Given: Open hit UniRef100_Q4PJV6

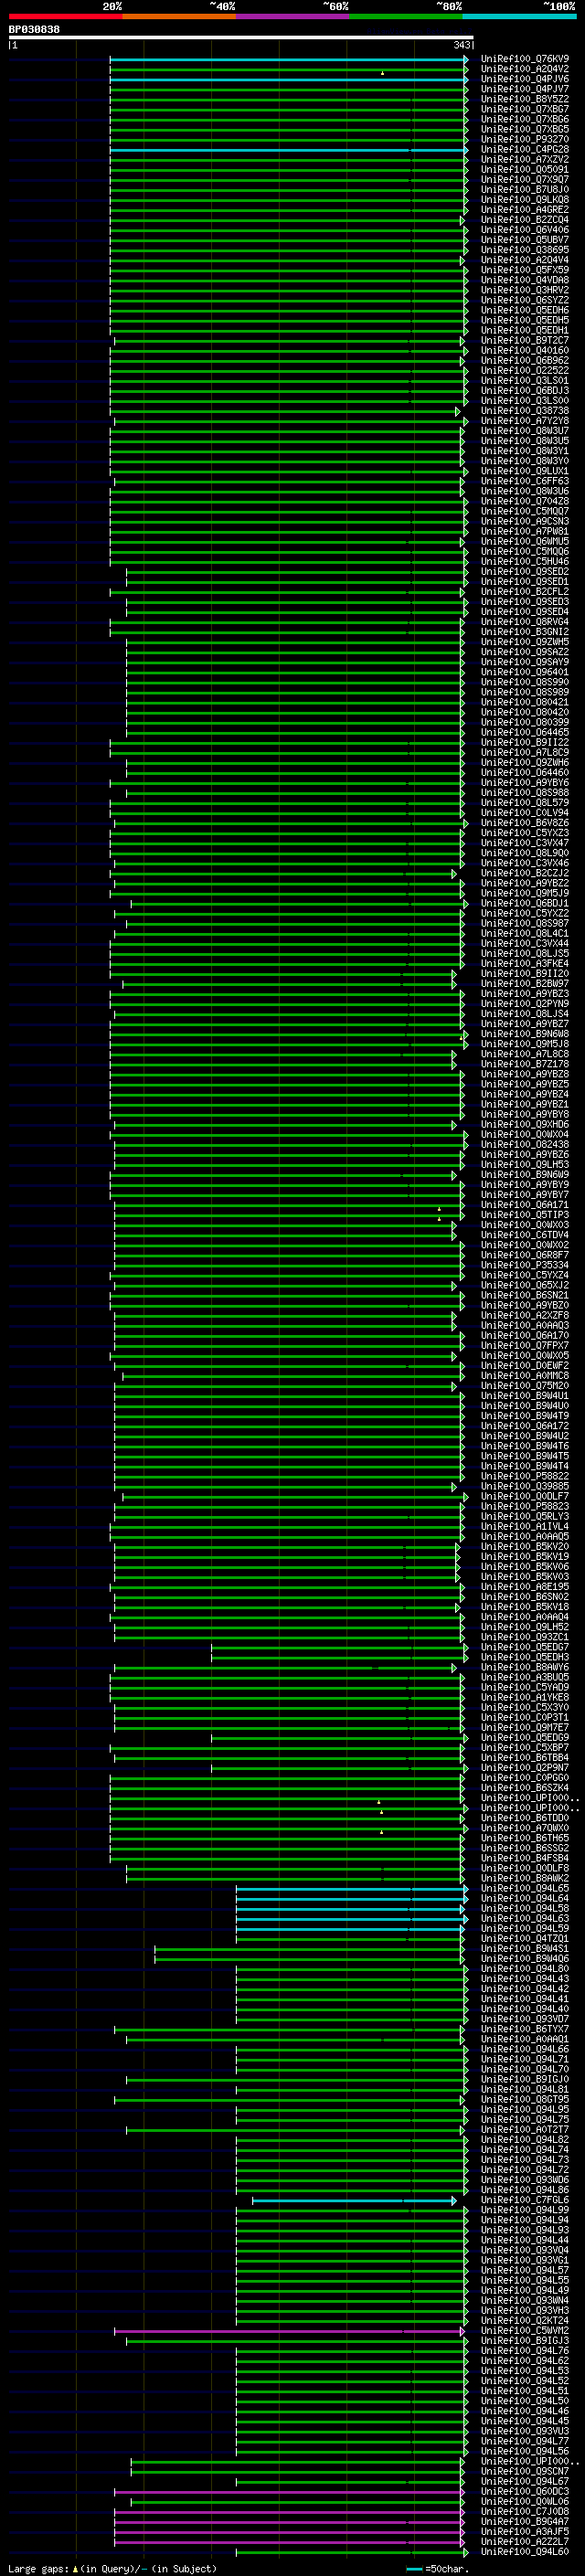Looking at the screenshot, I should (525, 79).
